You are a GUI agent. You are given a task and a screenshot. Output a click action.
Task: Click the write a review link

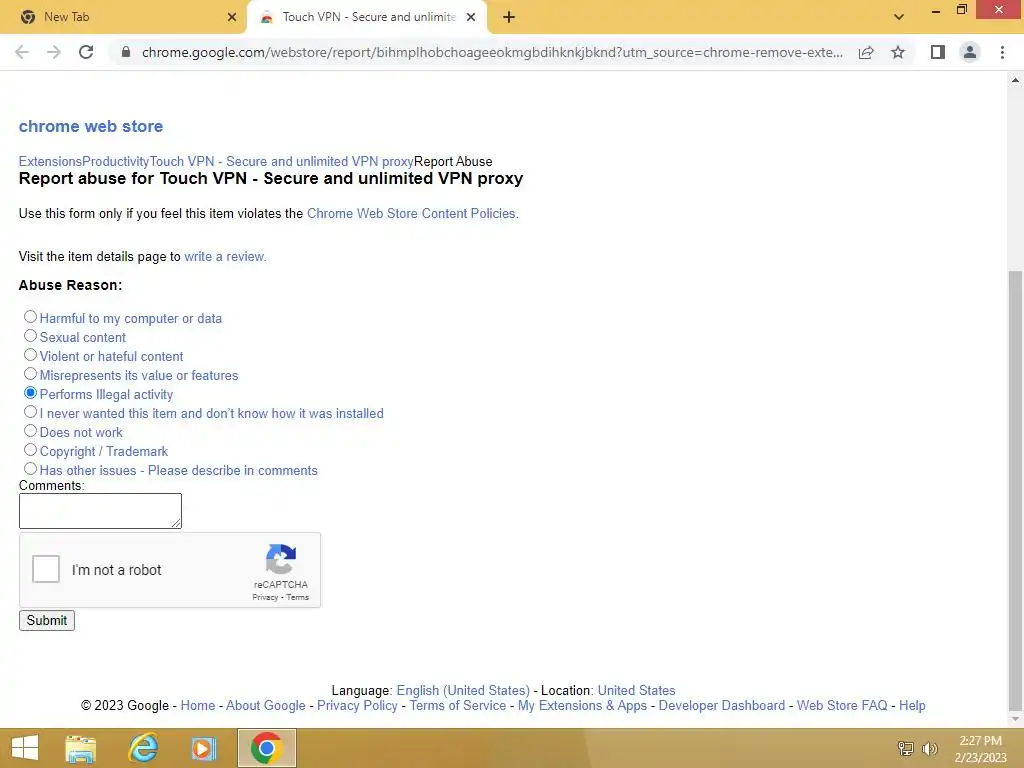click(x=224, y=257)
